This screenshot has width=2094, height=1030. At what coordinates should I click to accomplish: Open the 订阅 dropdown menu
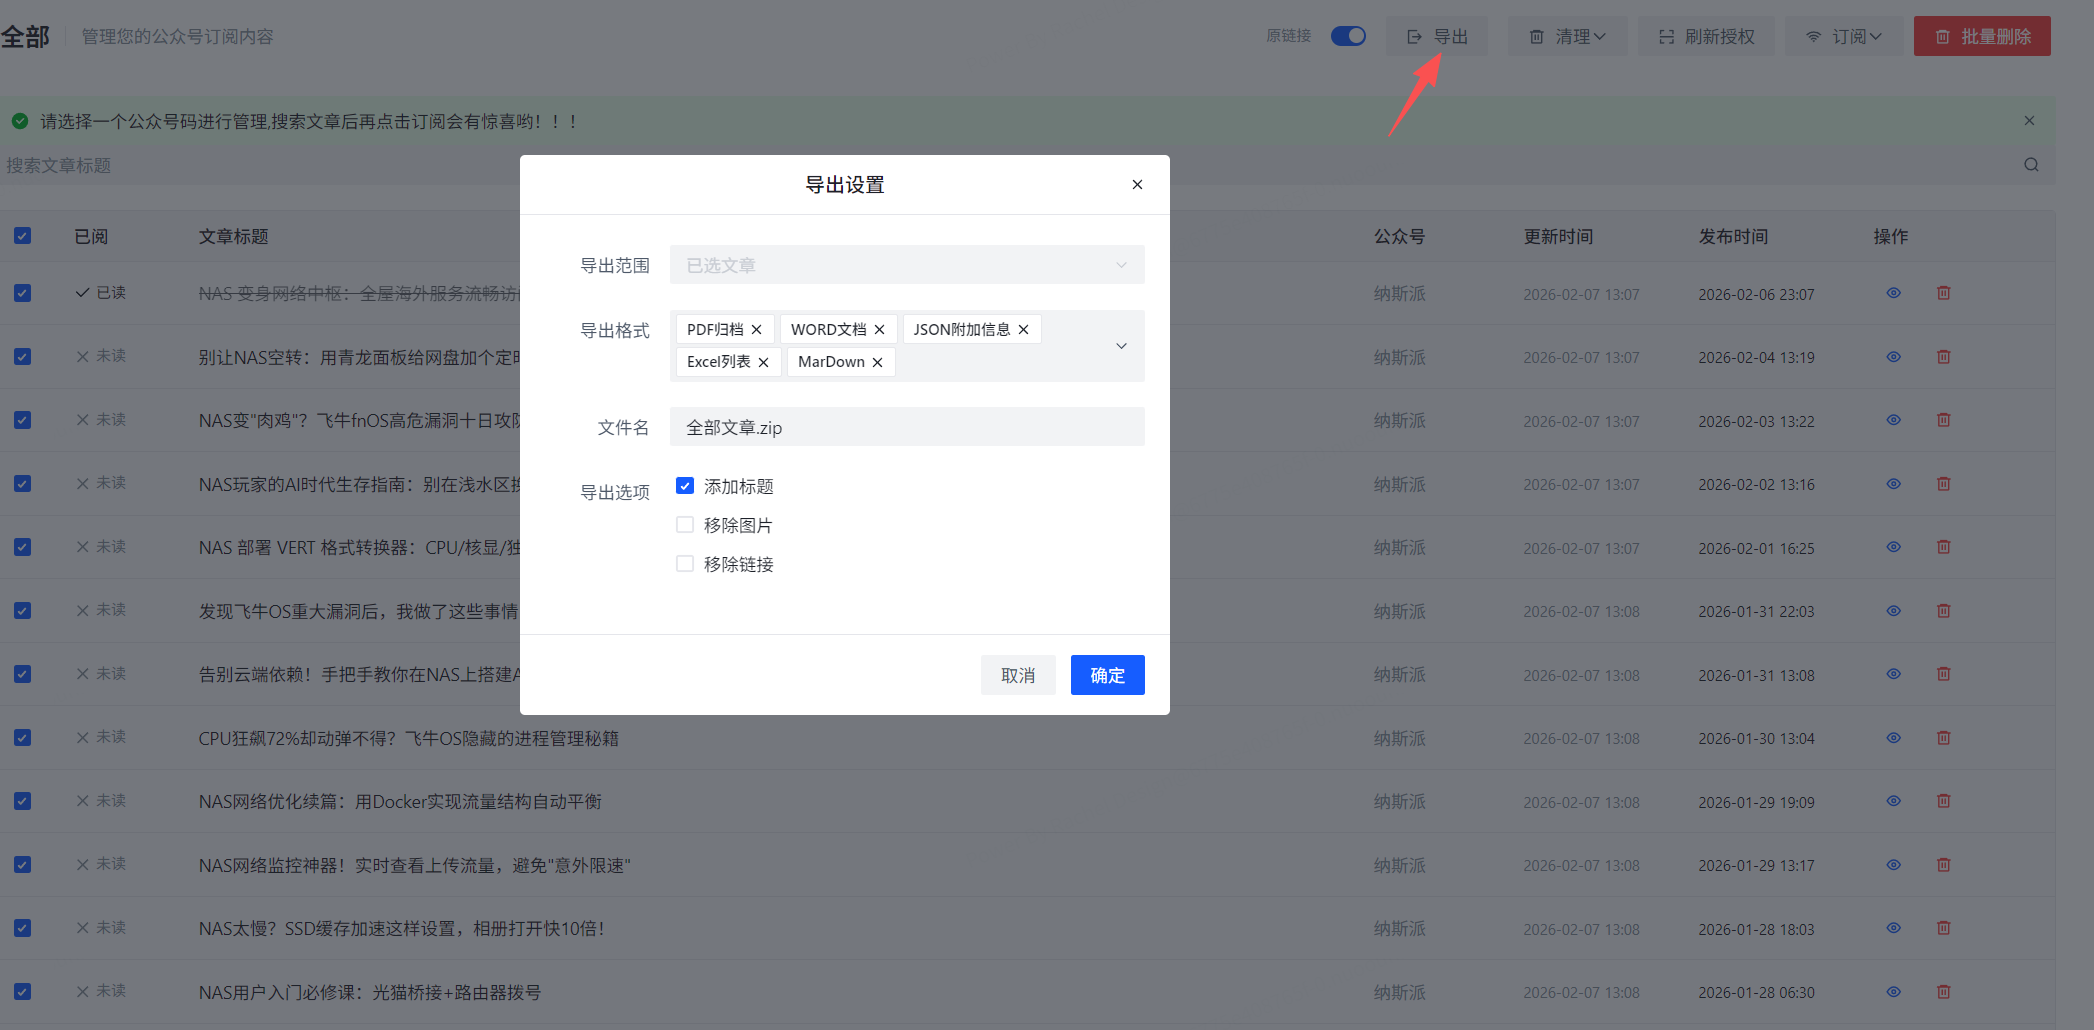click(x=1844, y=36)
